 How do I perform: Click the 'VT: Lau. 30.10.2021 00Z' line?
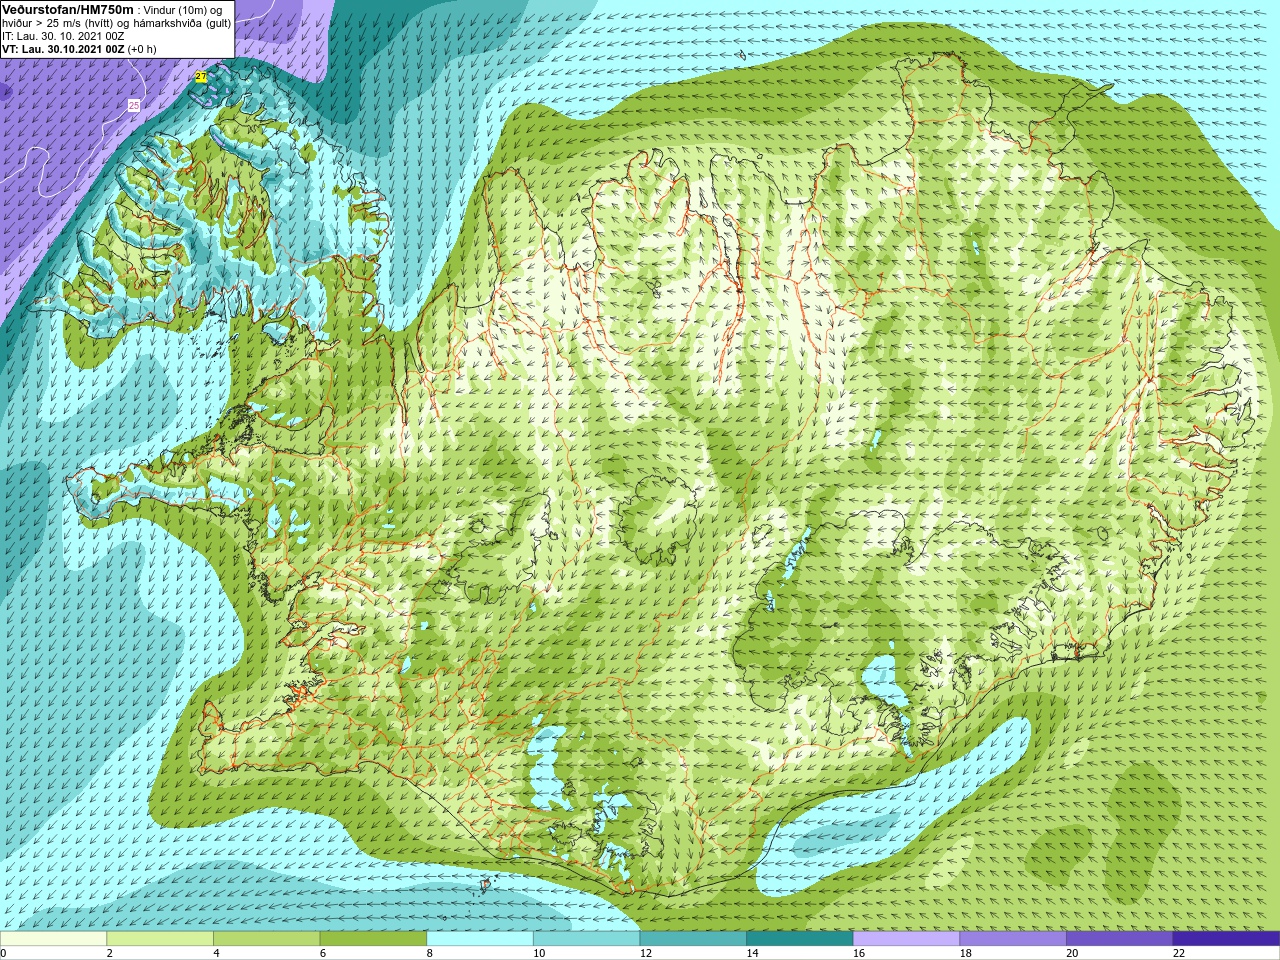pos(63,49)
